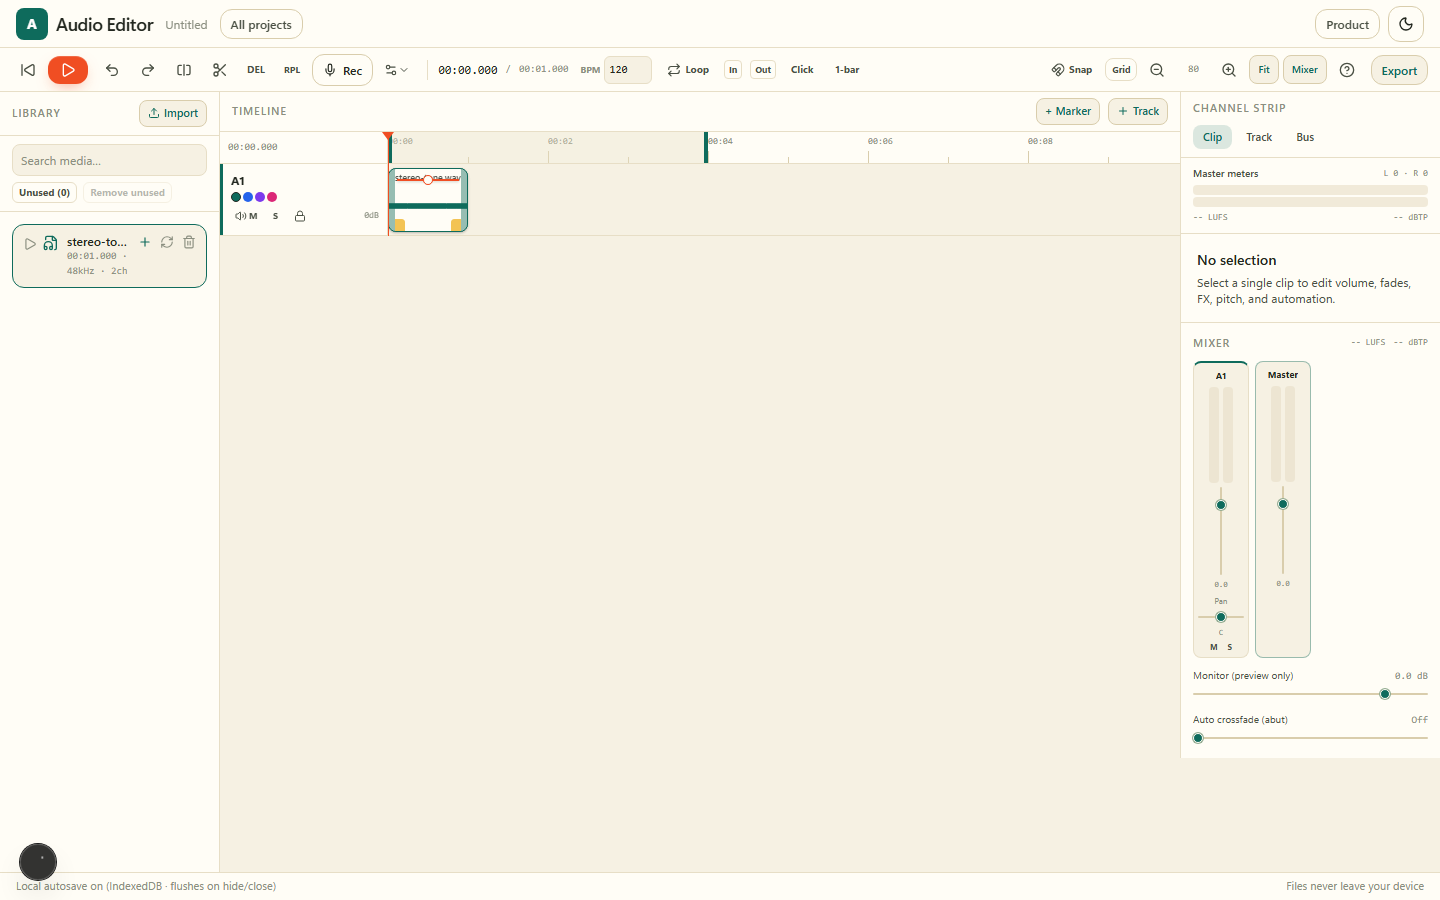Switch to dark mode with moon icon
Screen dimensions: 1440x900
1406,24
